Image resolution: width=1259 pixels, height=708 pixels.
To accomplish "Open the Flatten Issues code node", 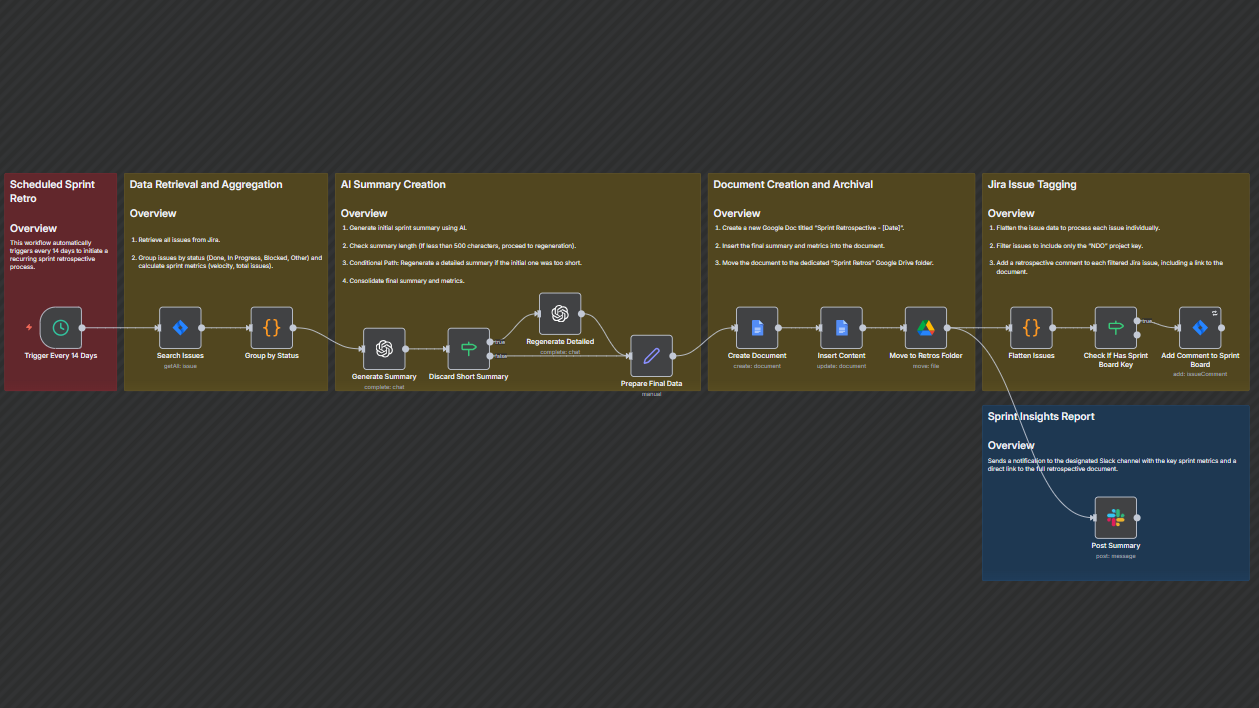I will pyautogui.click(x=1031, y=327).
